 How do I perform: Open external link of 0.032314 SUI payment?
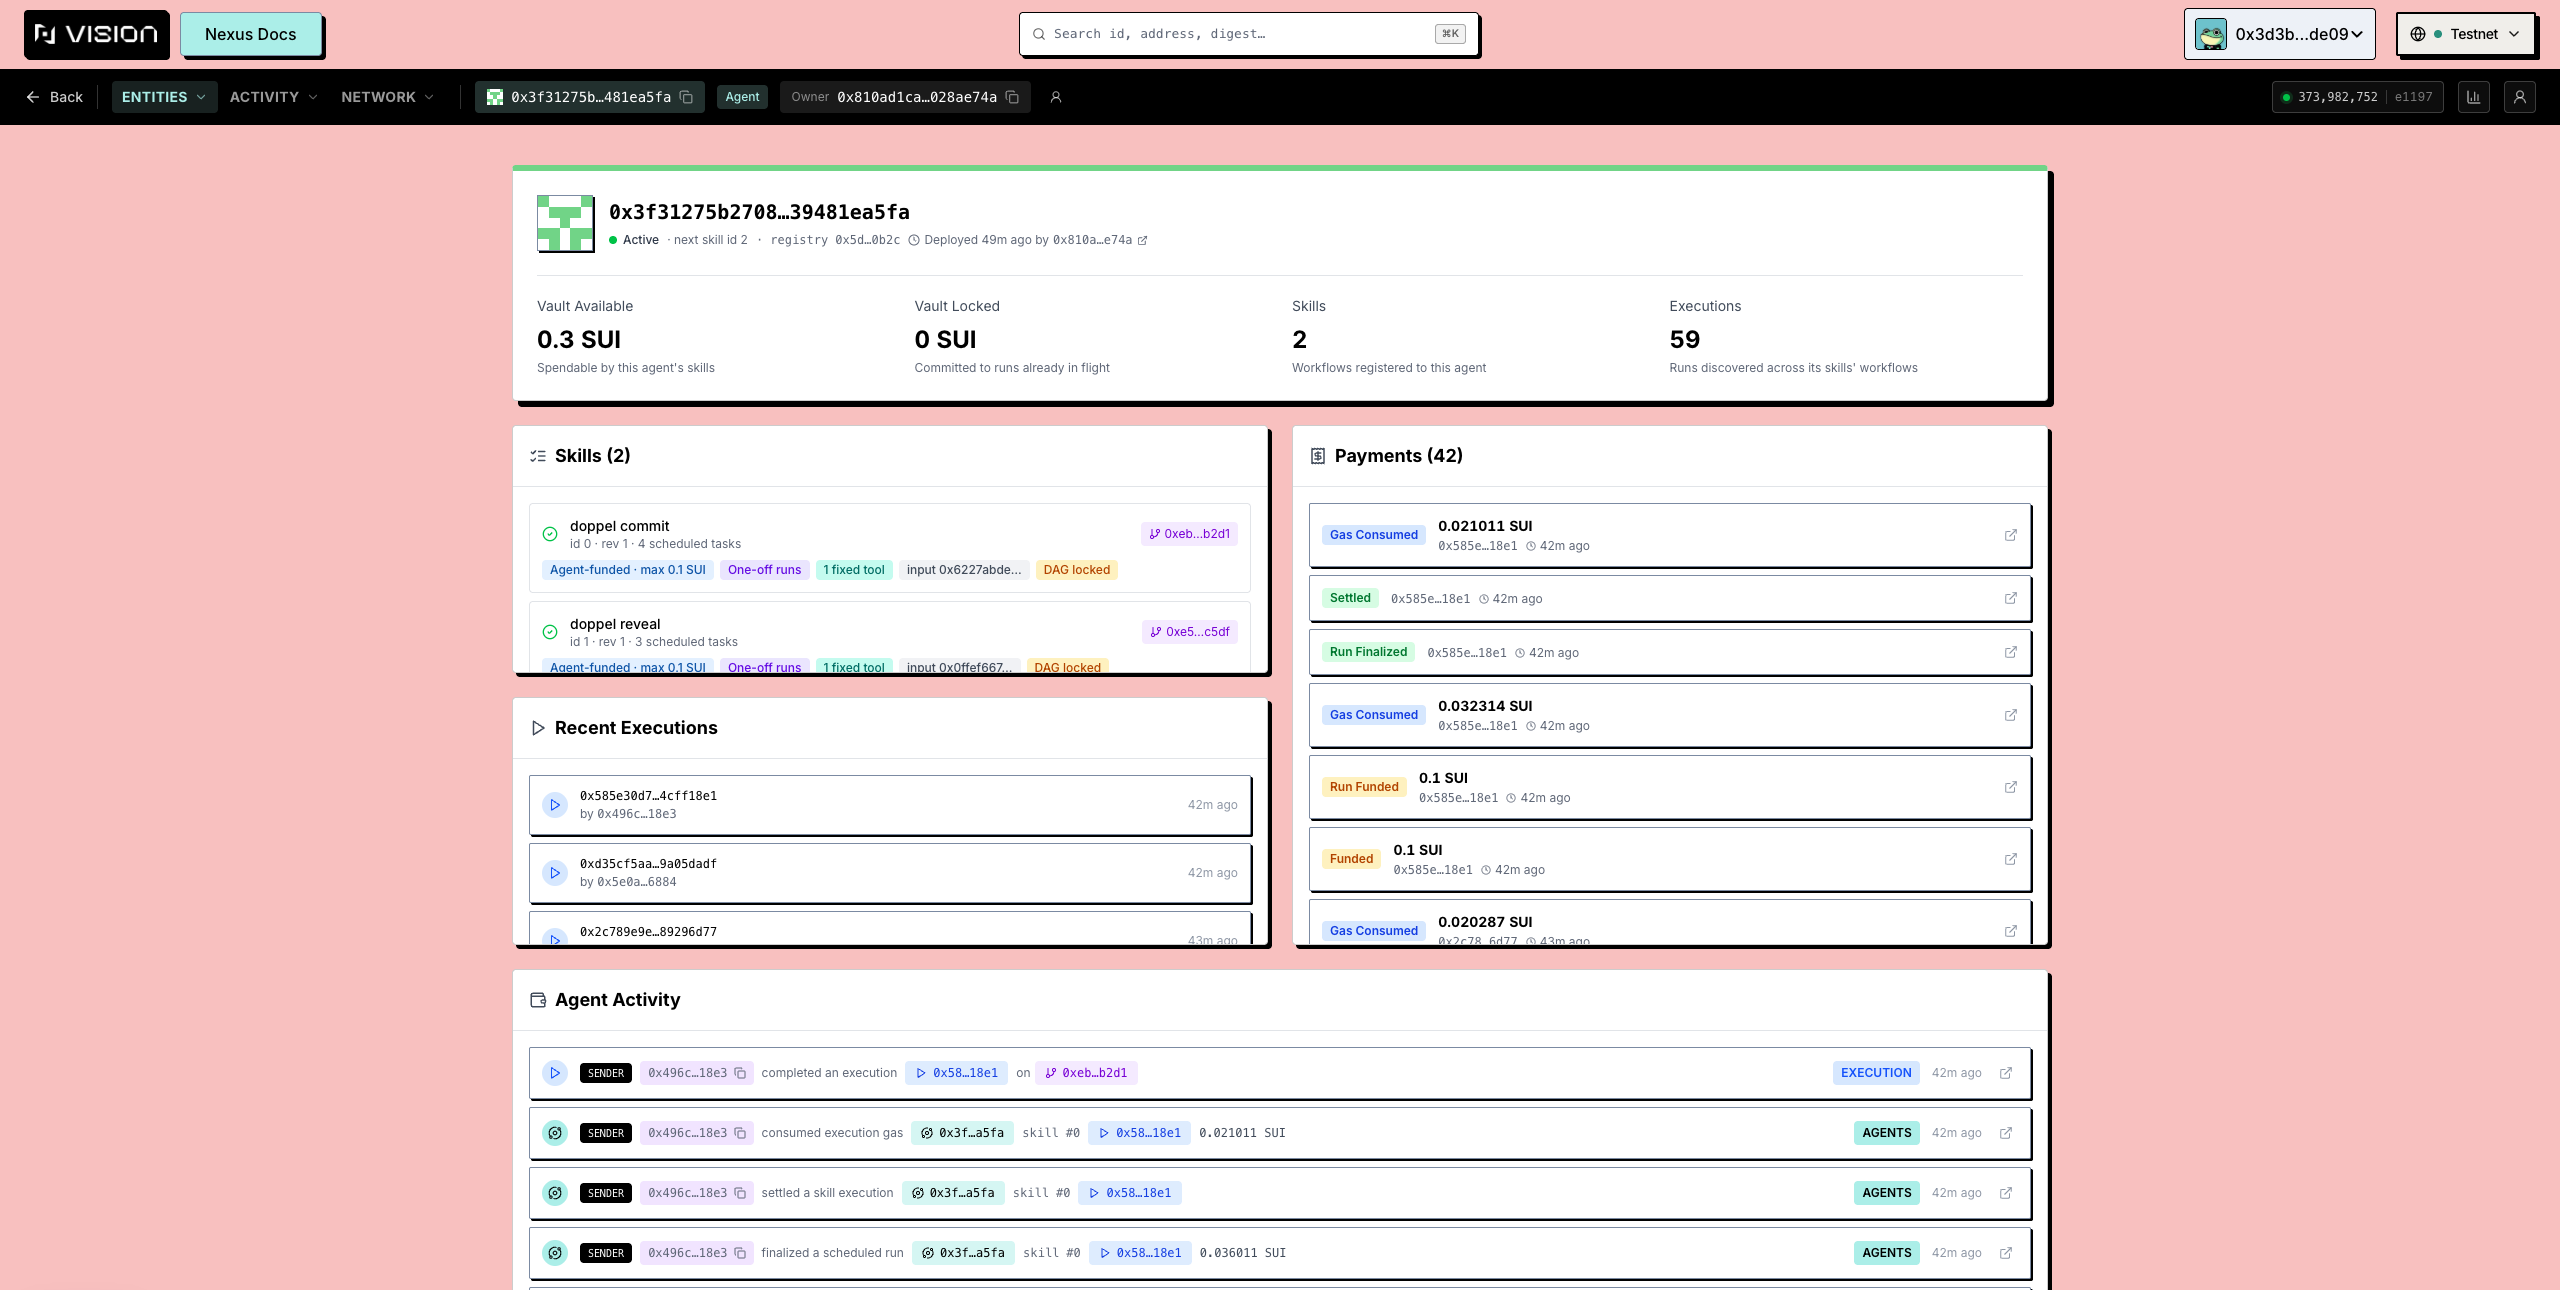(2010, 715)
